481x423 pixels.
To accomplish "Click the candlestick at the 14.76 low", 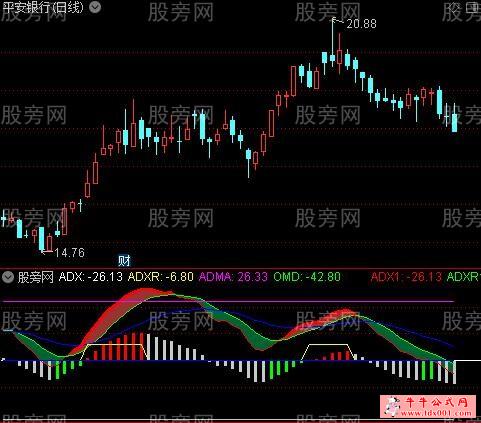I will 42,238.
